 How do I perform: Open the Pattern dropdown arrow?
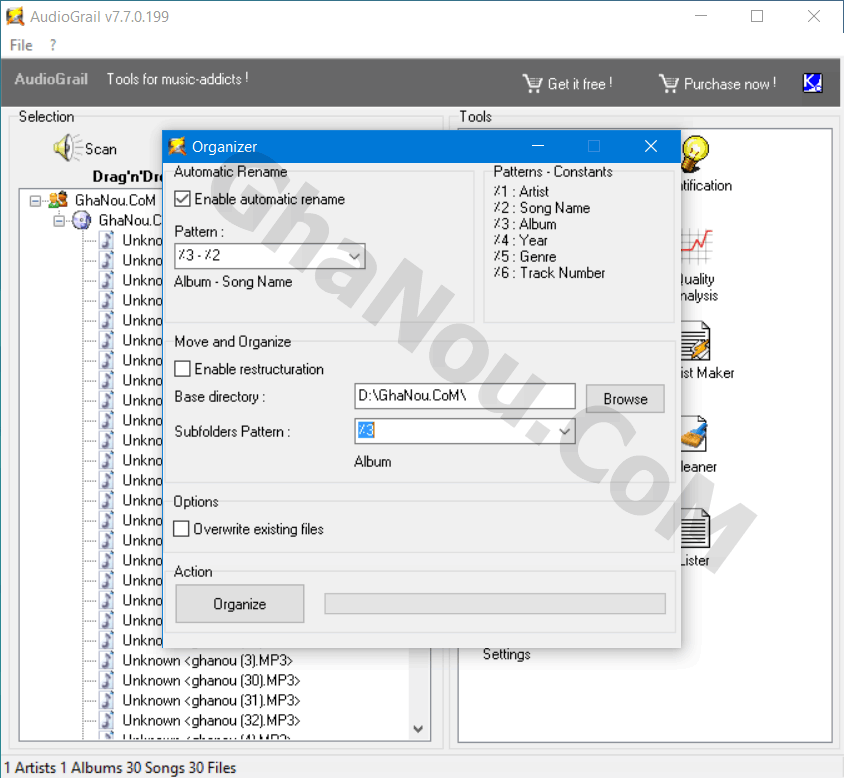coord(354,256)
